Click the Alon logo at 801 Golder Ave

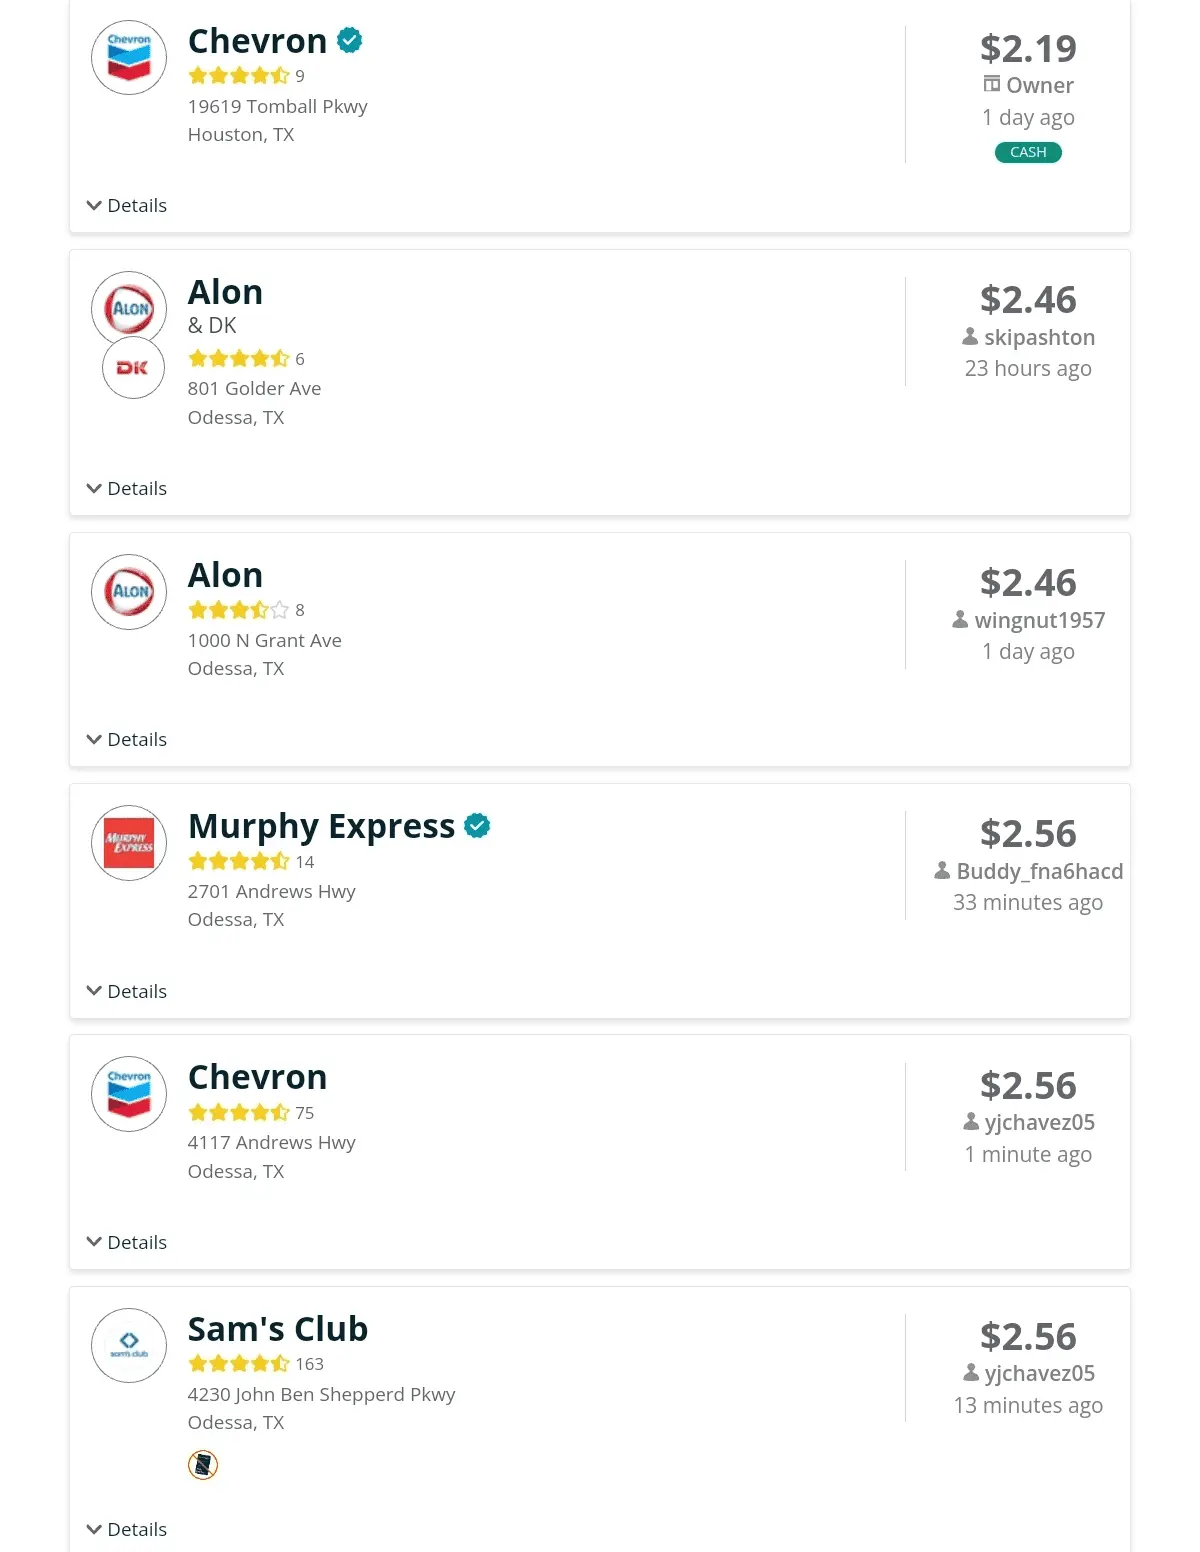(x=129, y=308)
